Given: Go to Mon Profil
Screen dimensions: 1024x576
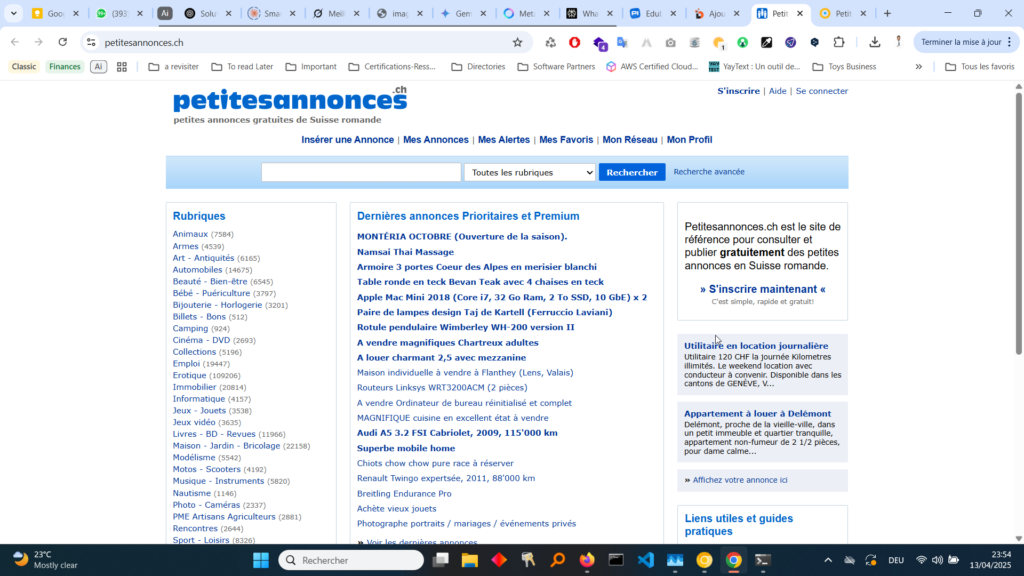Looking at the screenshot, I should (689, 140).
